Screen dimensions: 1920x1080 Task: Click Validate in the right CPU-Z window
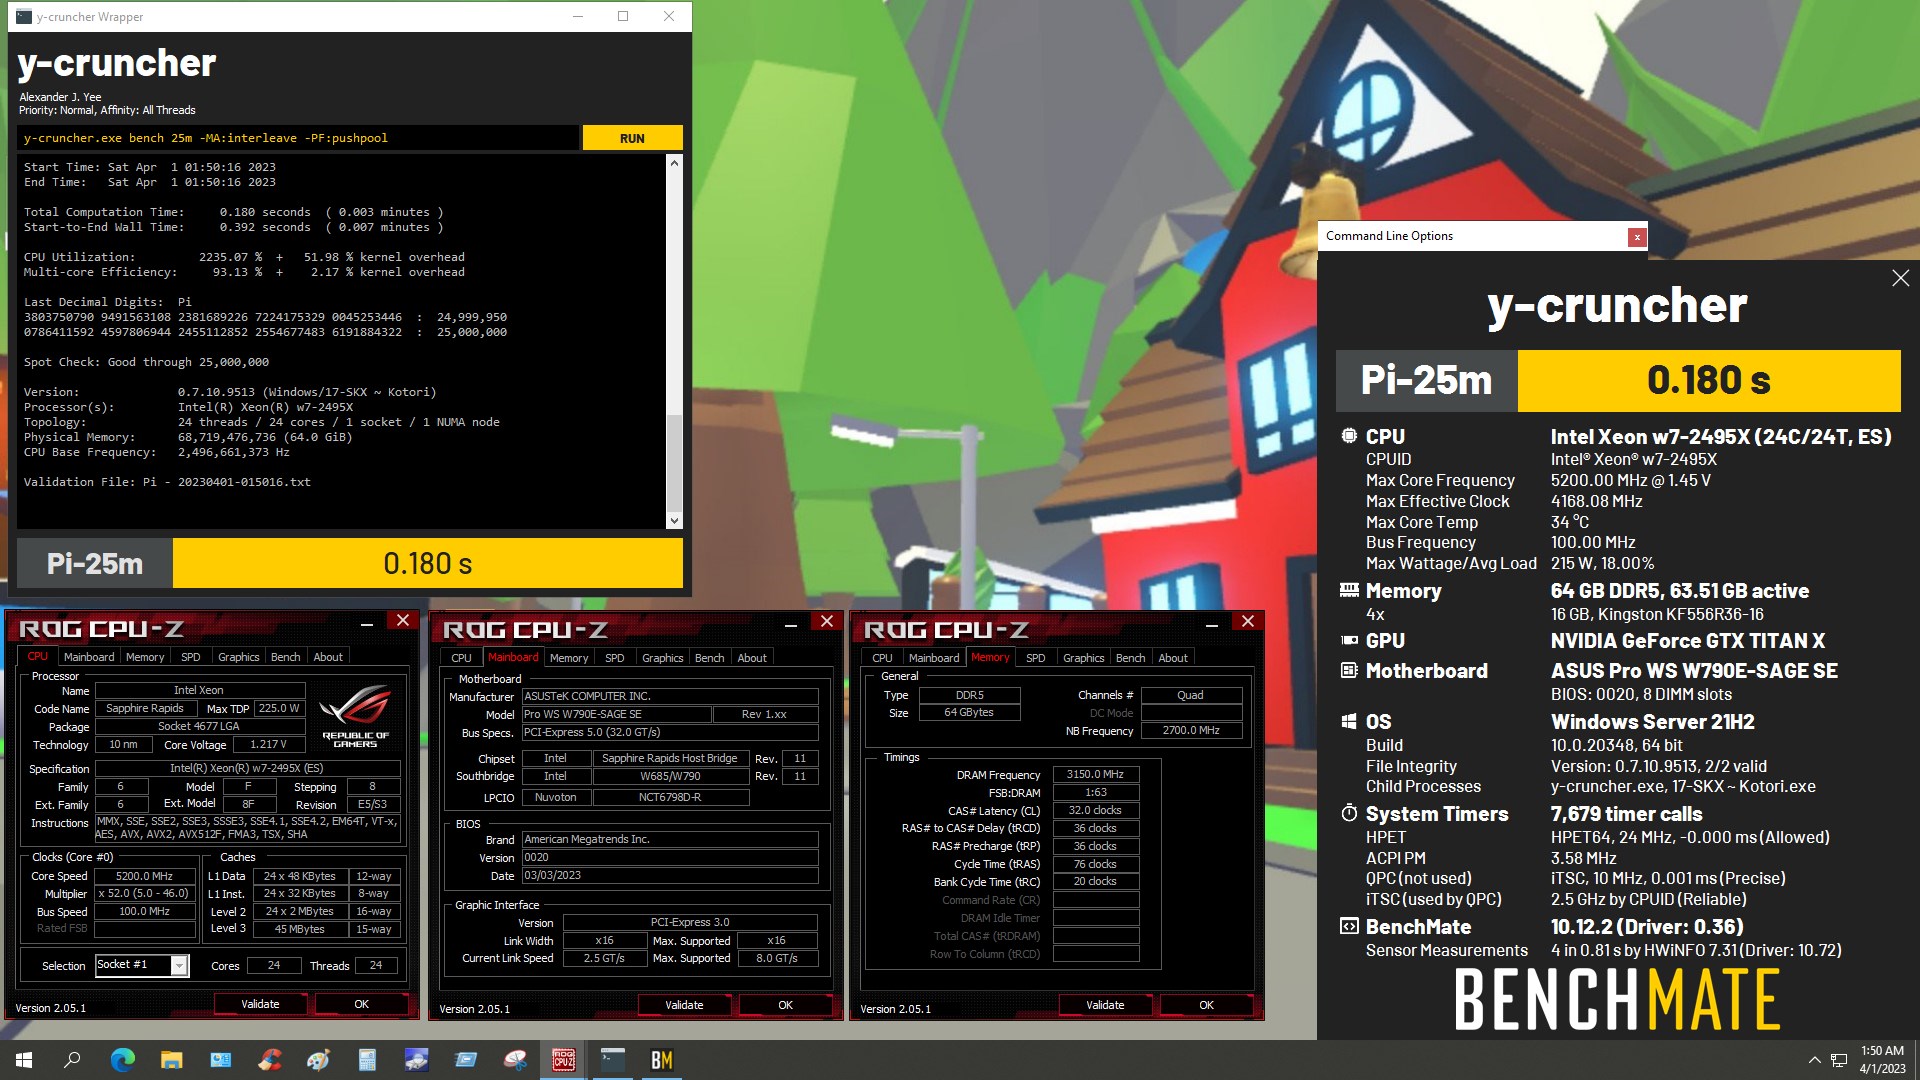click(x=1105, y=1005)
